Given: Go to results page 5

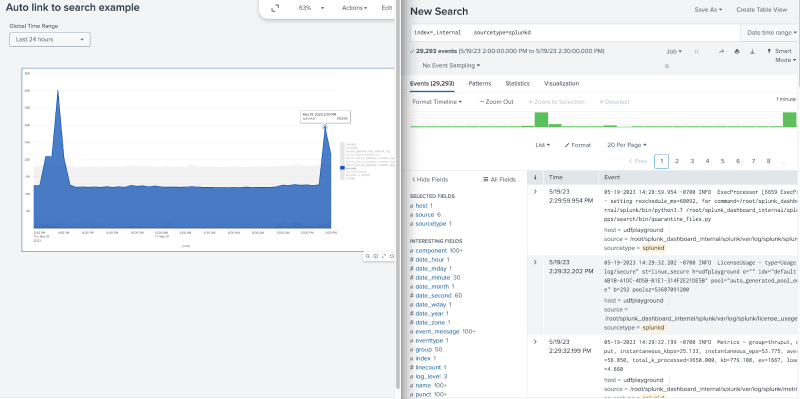Looking at the screenshot, I should pos(722,161).
